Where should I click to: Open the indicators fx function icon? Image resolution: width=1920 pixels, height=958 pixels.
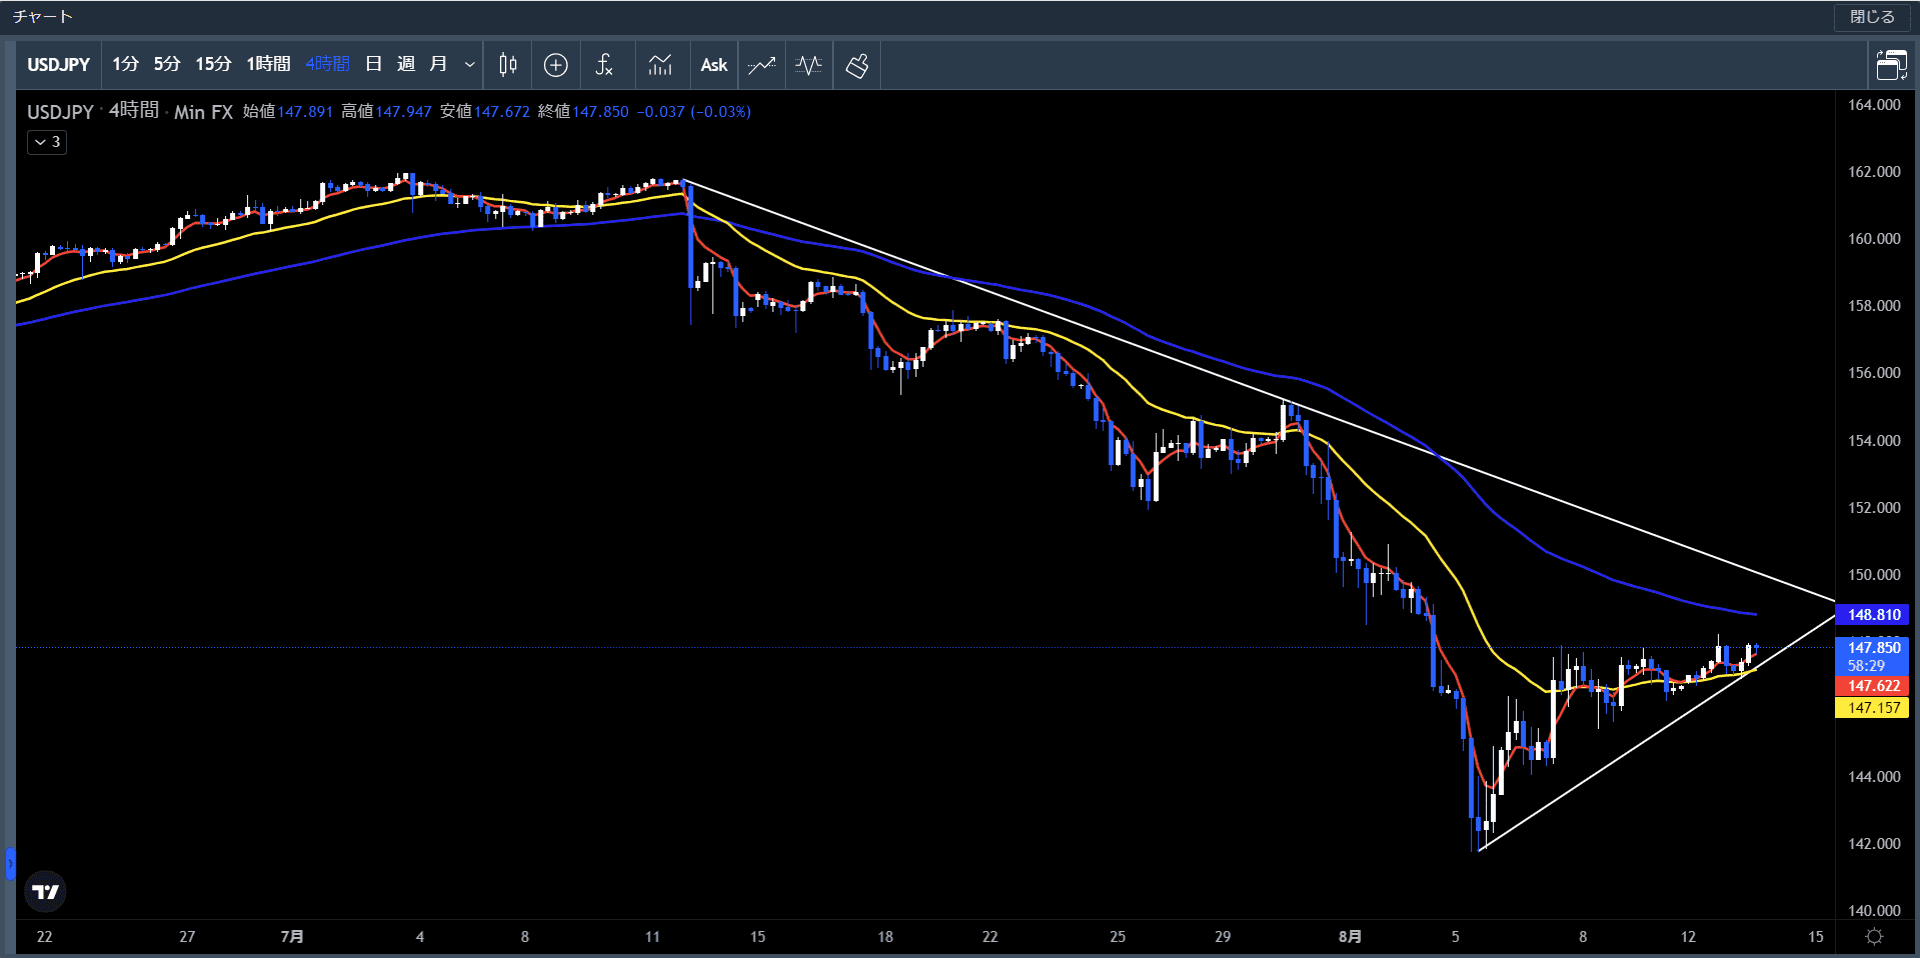click(x=604, y=65)
